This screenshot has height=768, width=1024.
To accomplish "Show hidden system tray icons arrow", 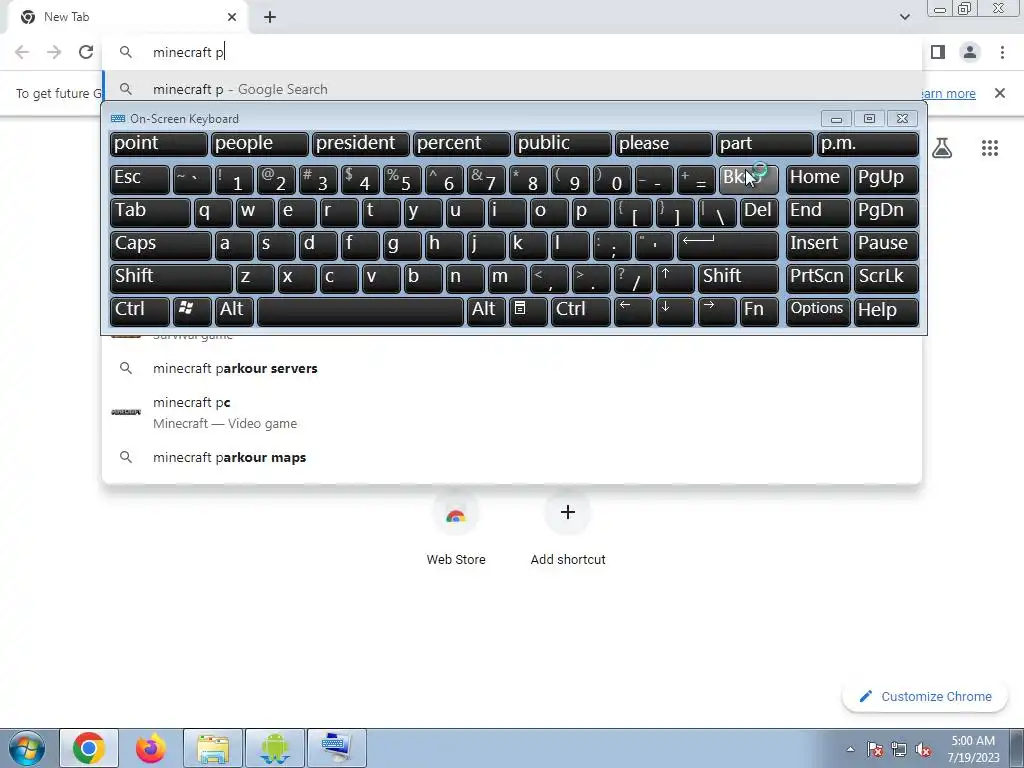I will (850, 750).
